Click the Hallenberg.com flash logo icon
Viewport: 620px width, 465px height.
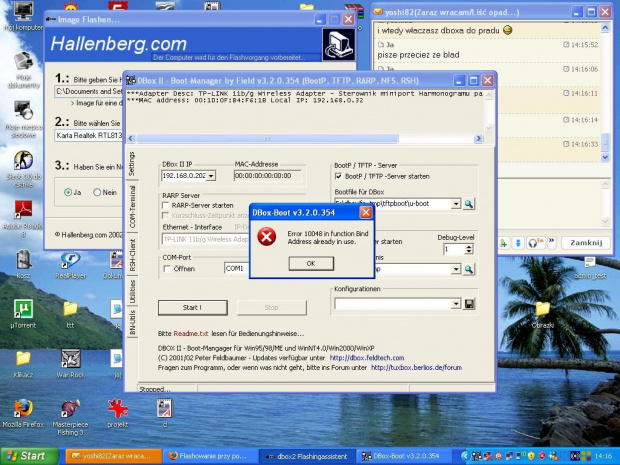[338, 44]
